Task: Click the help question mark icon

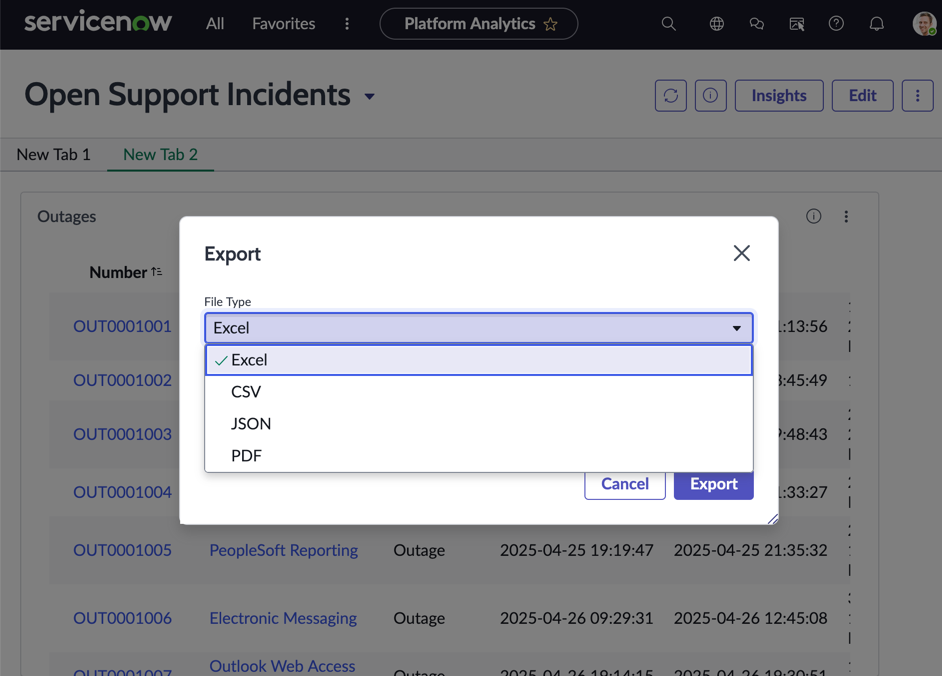Action: 836,24
